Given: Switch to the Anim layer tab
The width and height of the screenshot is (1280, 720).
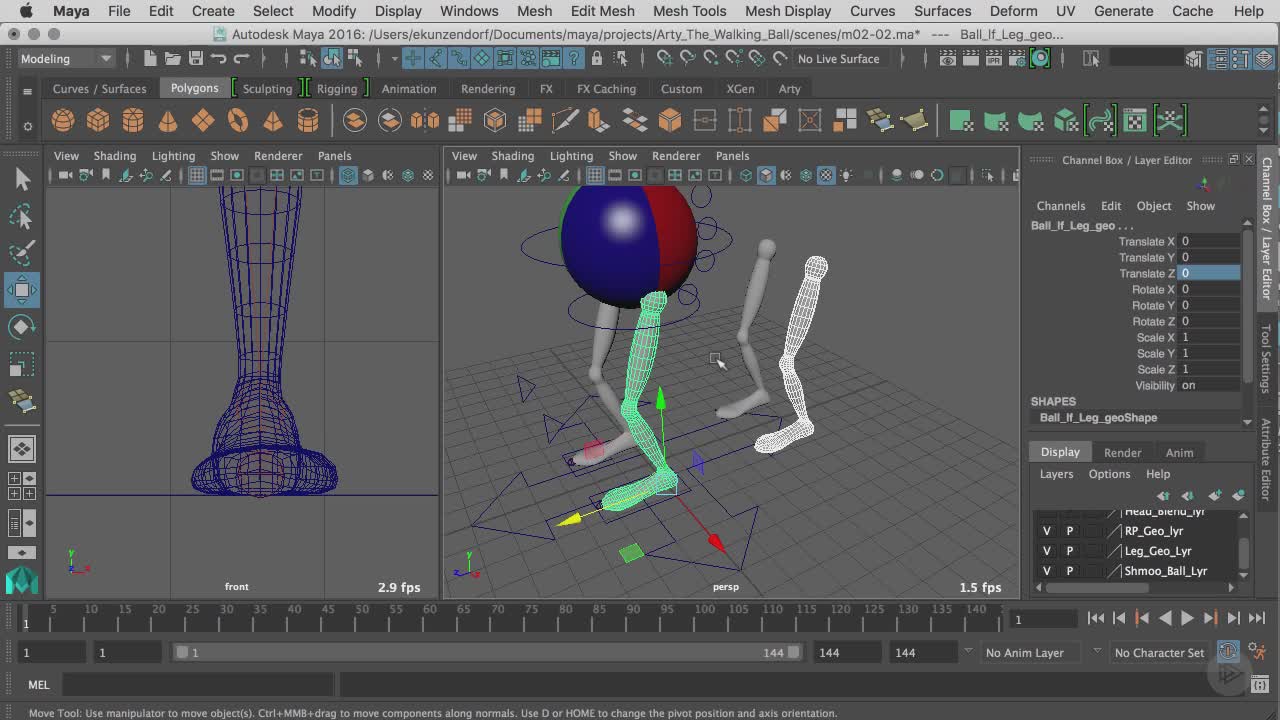Looking at the screenshot, I should click(x=1179, y=453).
